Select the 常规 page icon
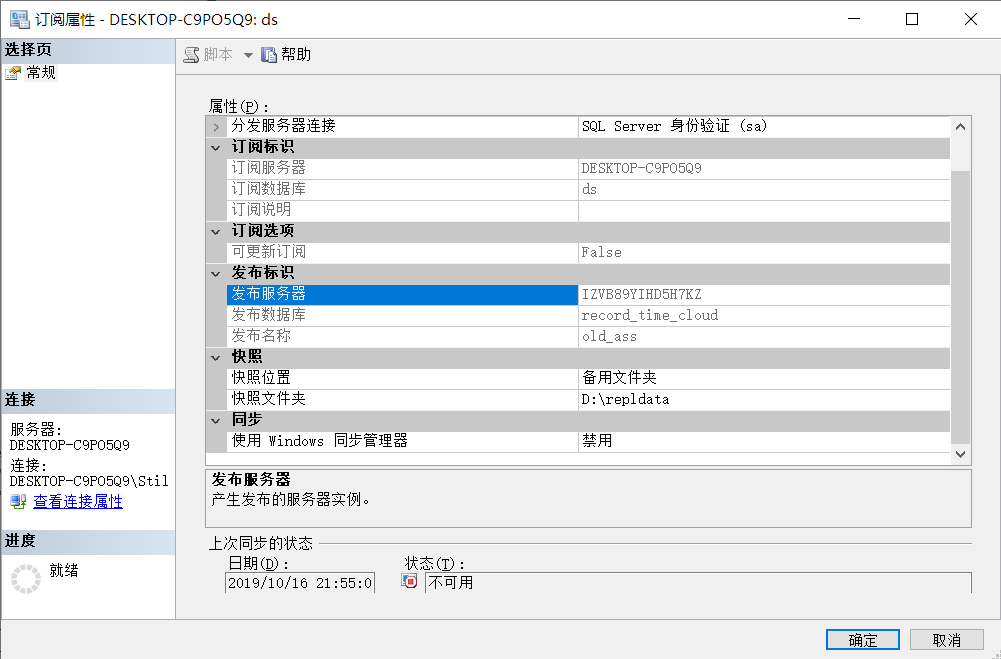Image resolution: width=1001 pixels, height=659 pixels. coord(14,73)
